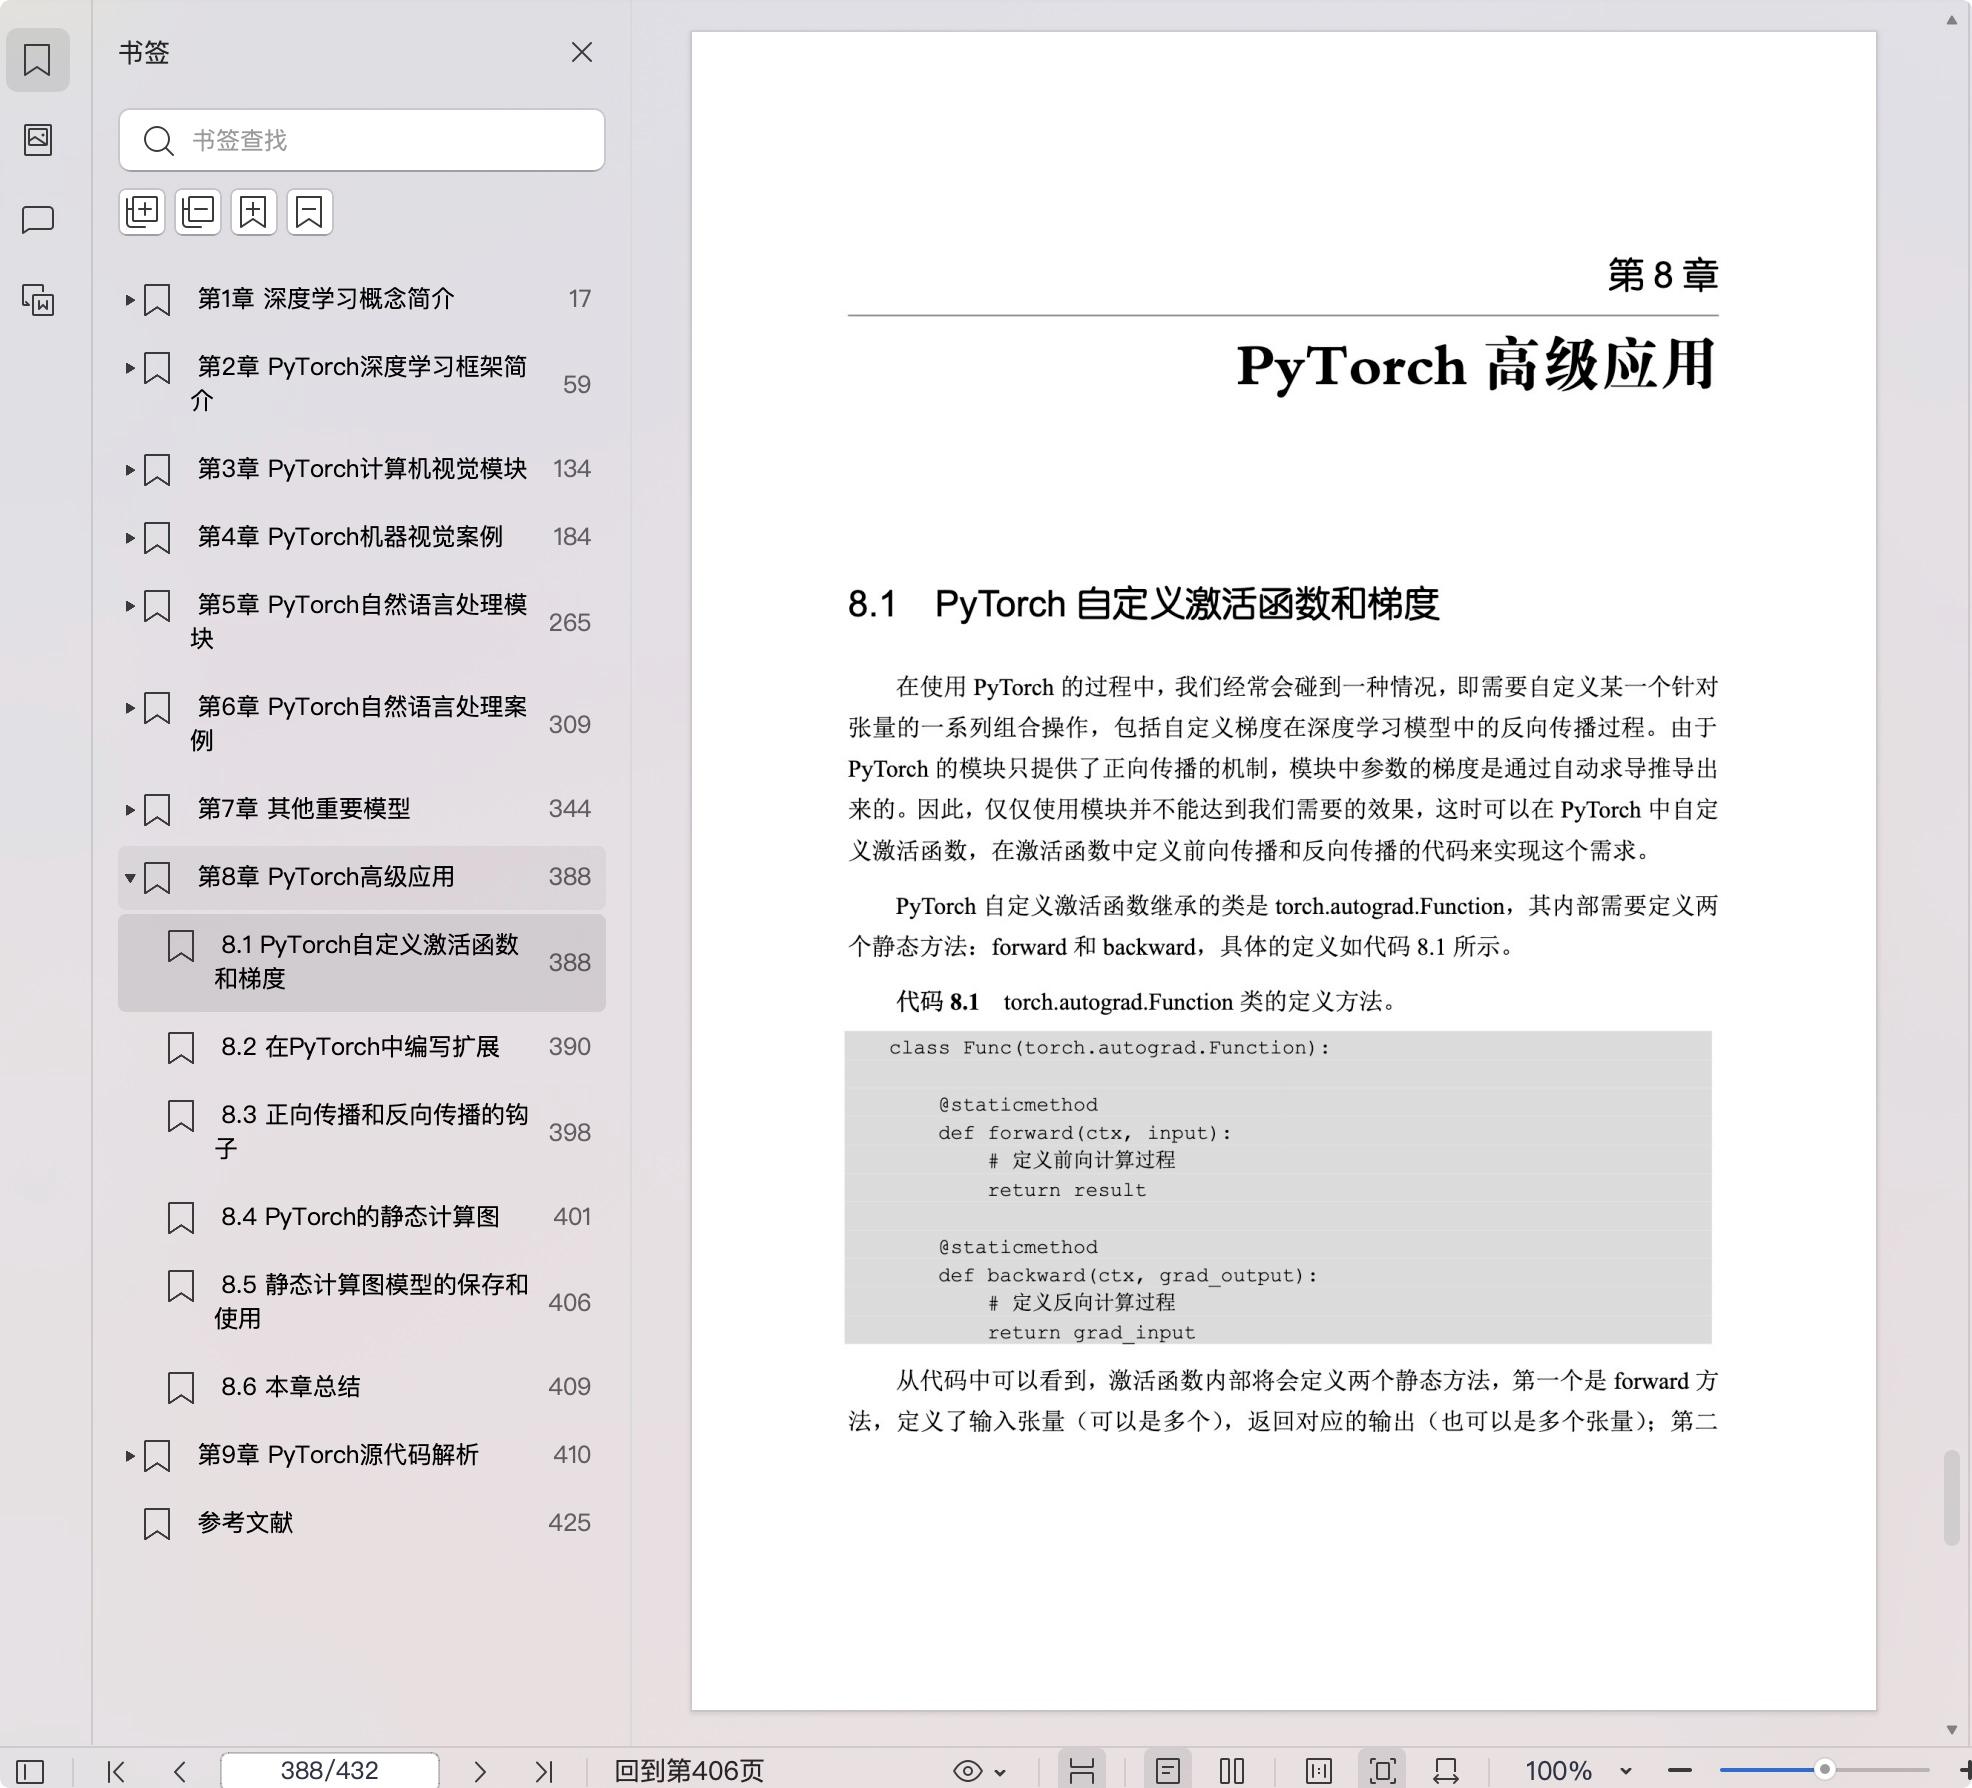Click the vertical scrollbar thumb

[x=1952, y=1497]
